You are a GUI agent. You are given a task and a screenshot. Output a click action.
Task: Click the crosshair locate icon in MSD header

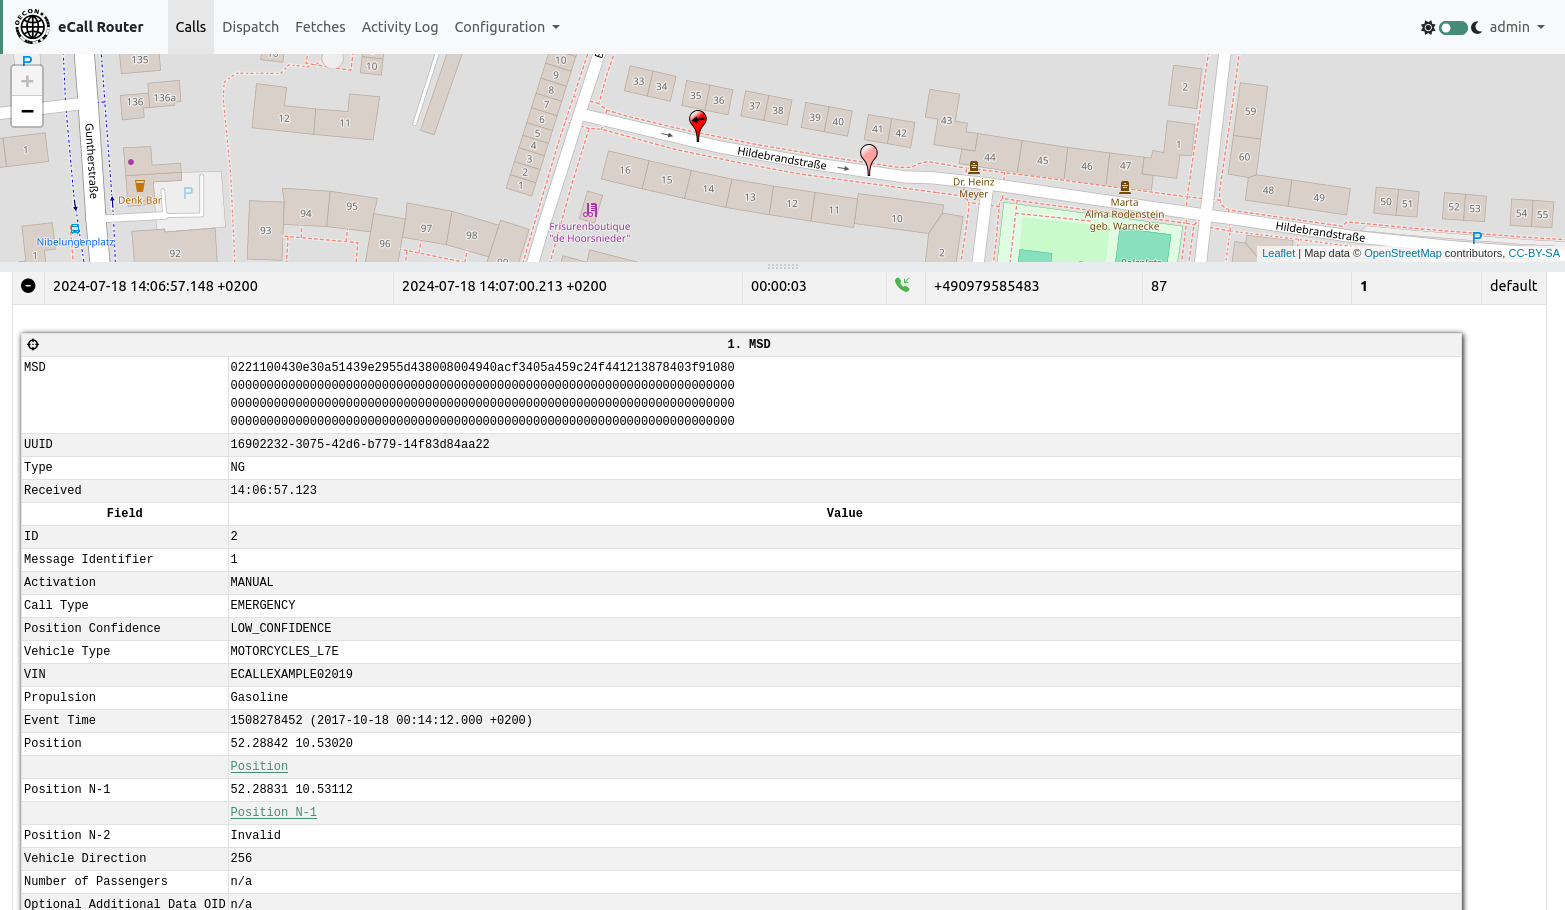pyautogui.click(x=33, y=344)
